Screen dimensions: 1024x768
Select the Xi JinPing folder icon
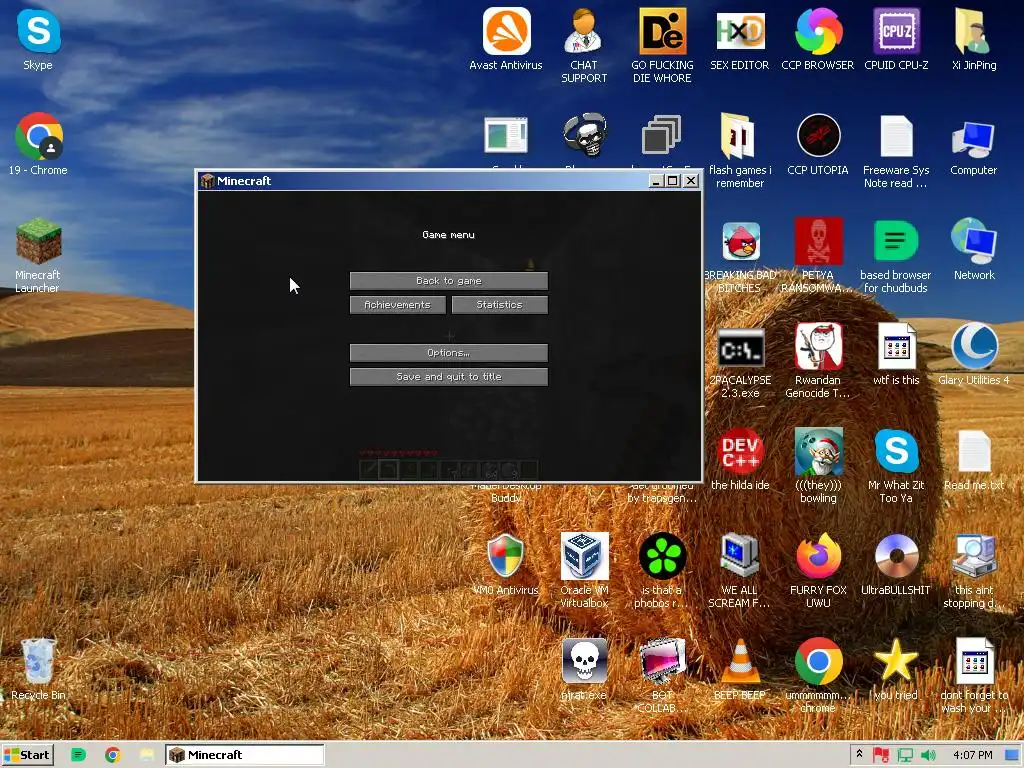pos(974,39)
